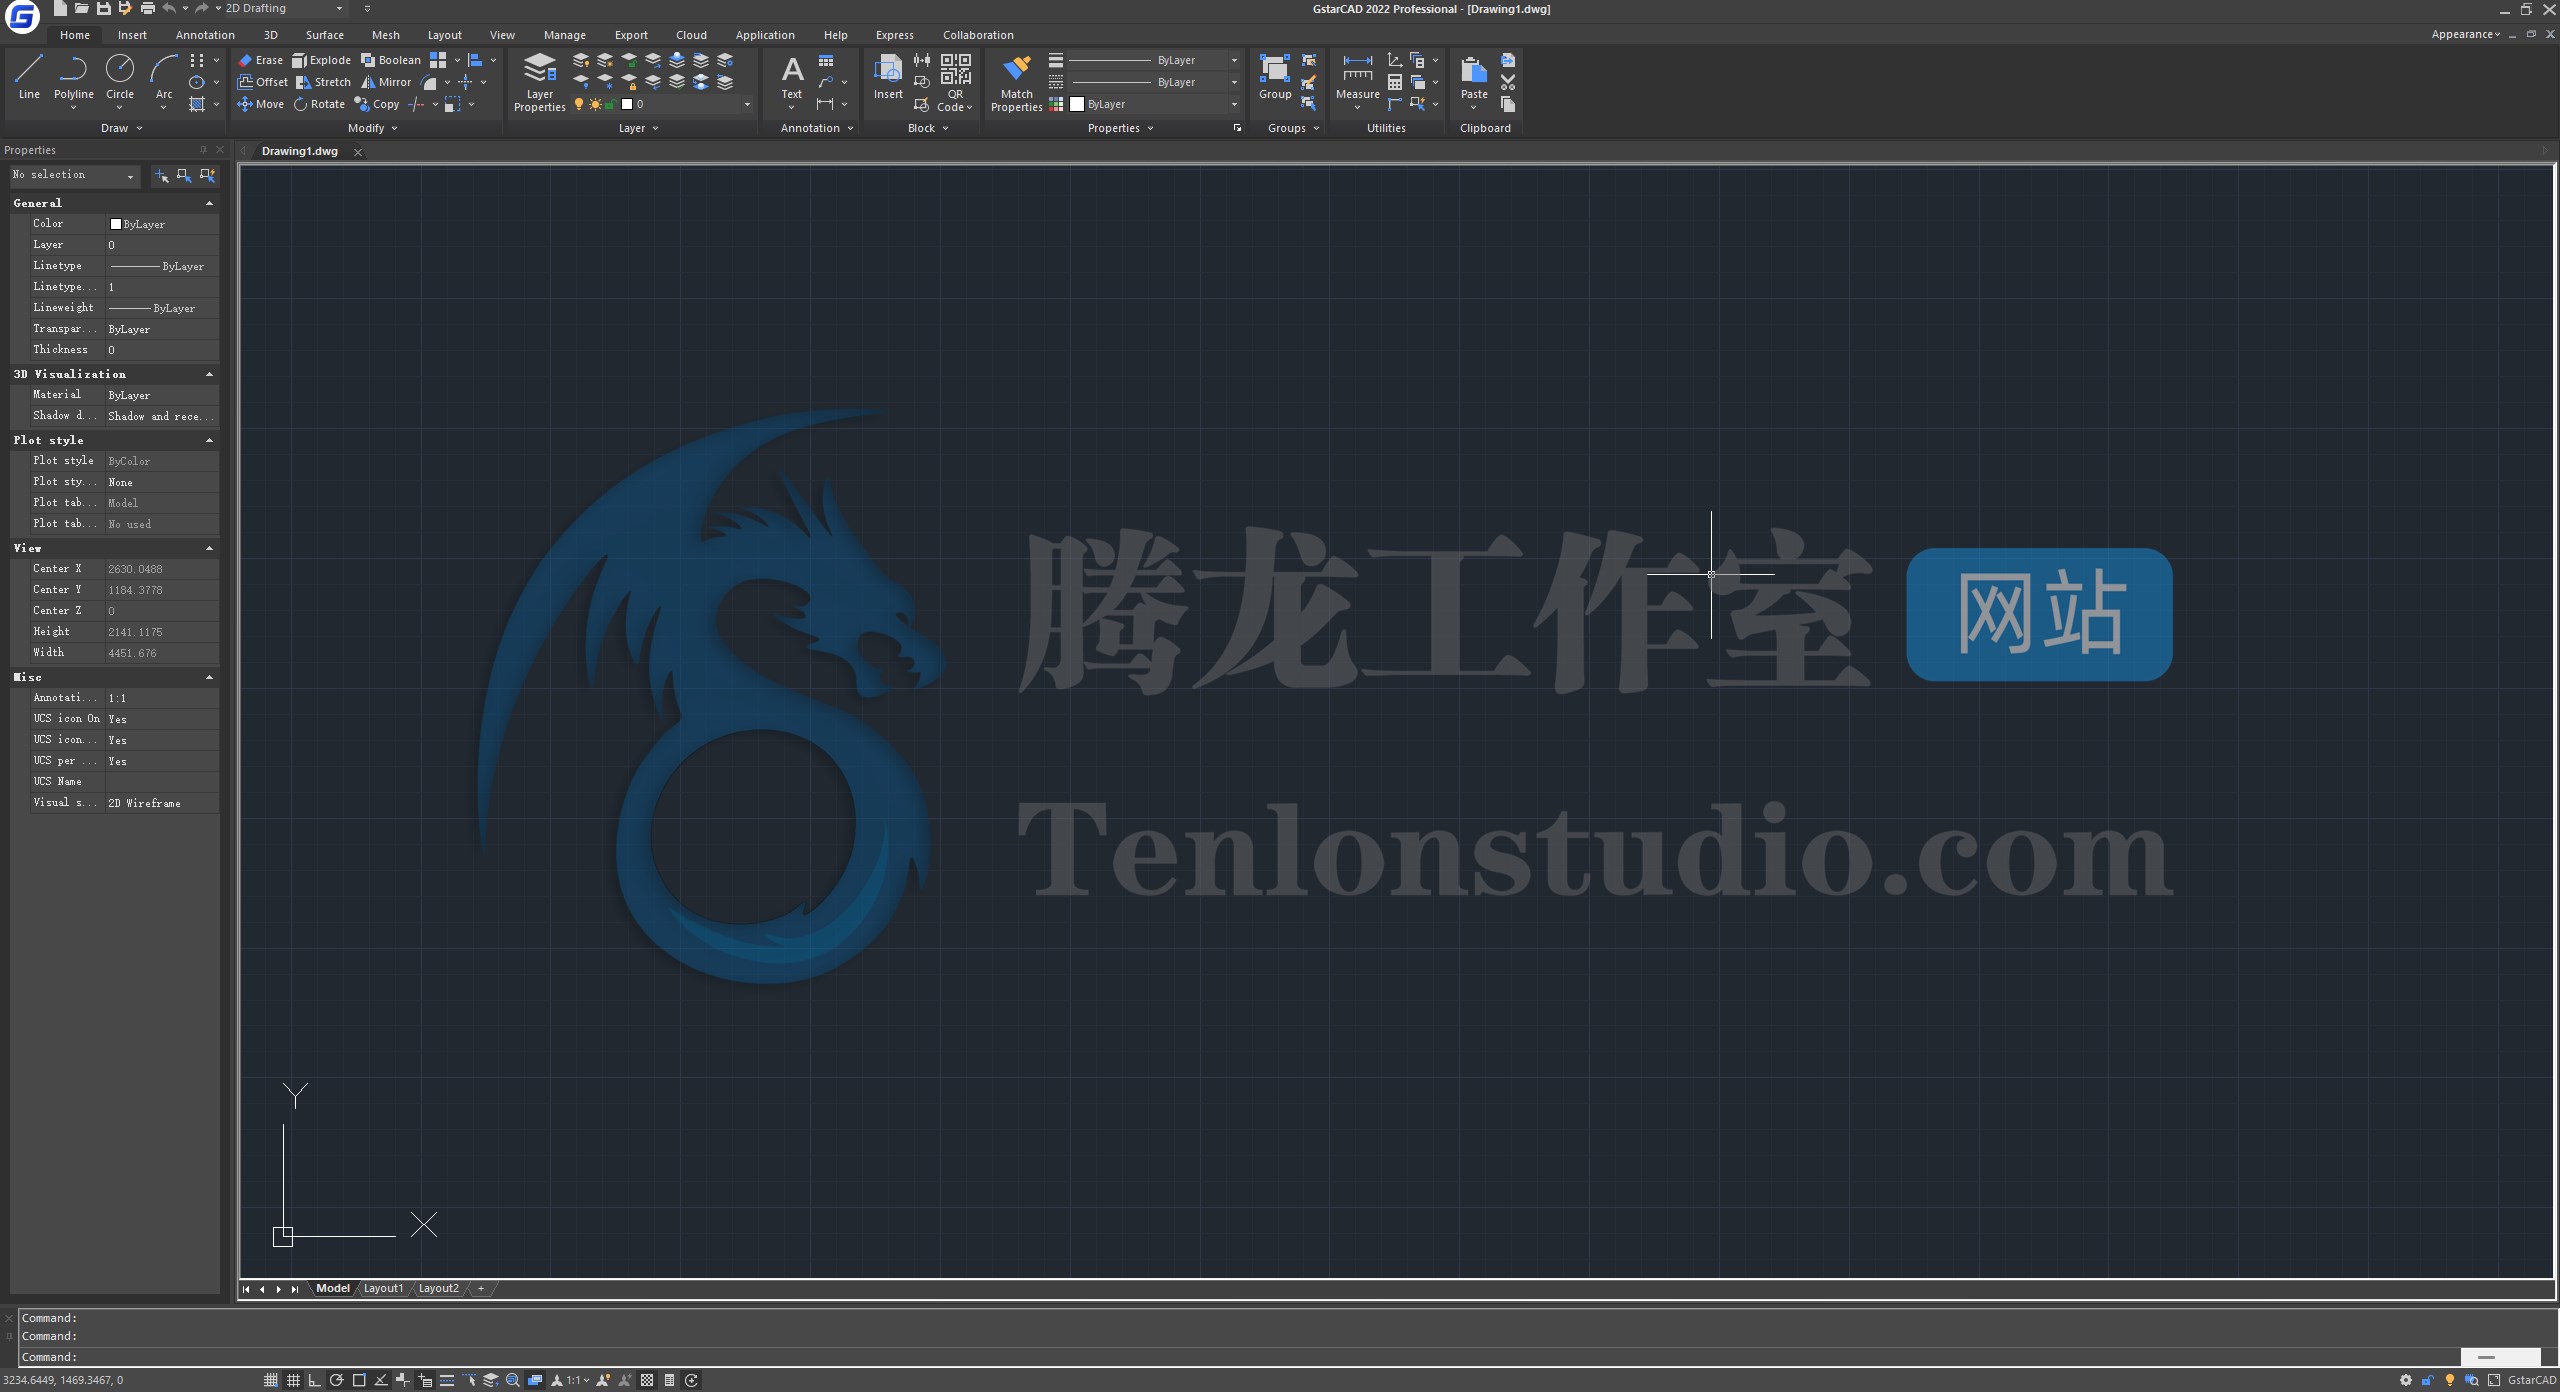2560x1392 pixels.
Task: Click the Insert block tool
Action: [x=888, y=78]
